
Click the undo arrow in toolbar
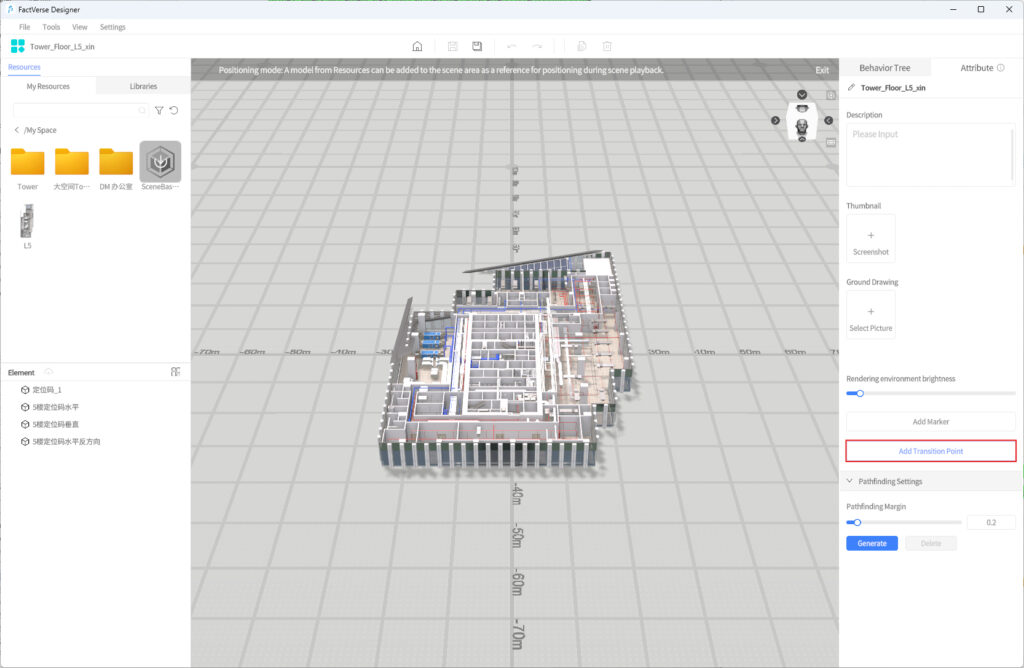point(511,46)
